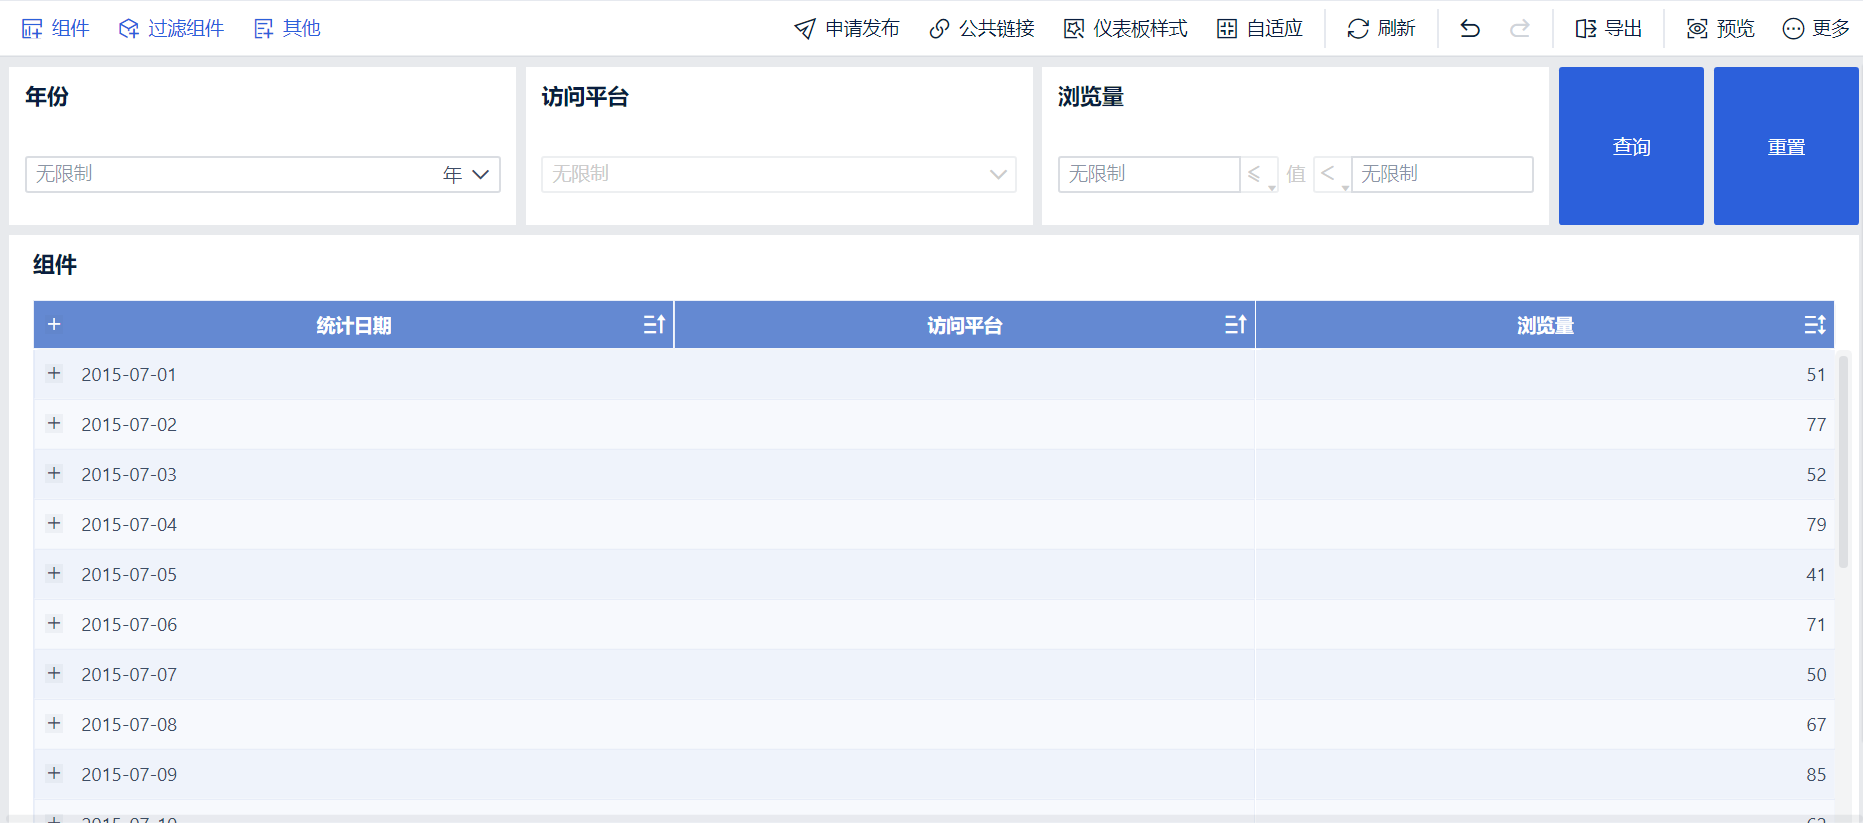Select the 浏览量 value 85
Viewport: 1863px width, 823px height.
pos(1816,775)
